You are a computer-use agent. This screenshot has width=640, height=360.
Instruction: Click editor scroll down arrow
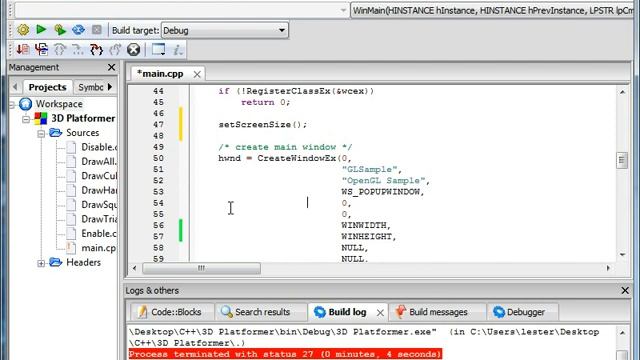click(x=622, y=255)
